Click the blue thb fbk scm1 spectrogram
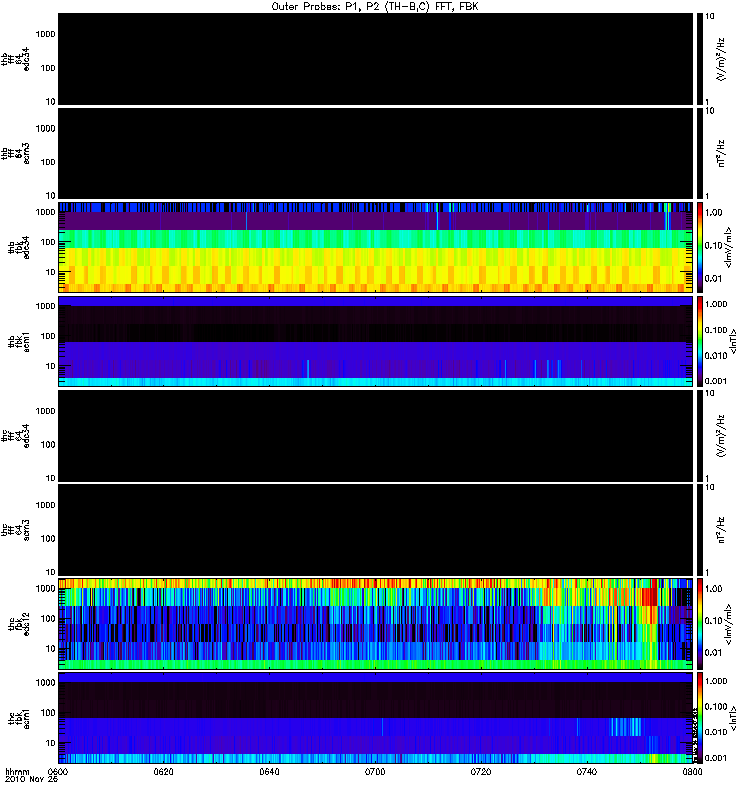The width and height of the screenshot is (750, 800). coord(375,341)
